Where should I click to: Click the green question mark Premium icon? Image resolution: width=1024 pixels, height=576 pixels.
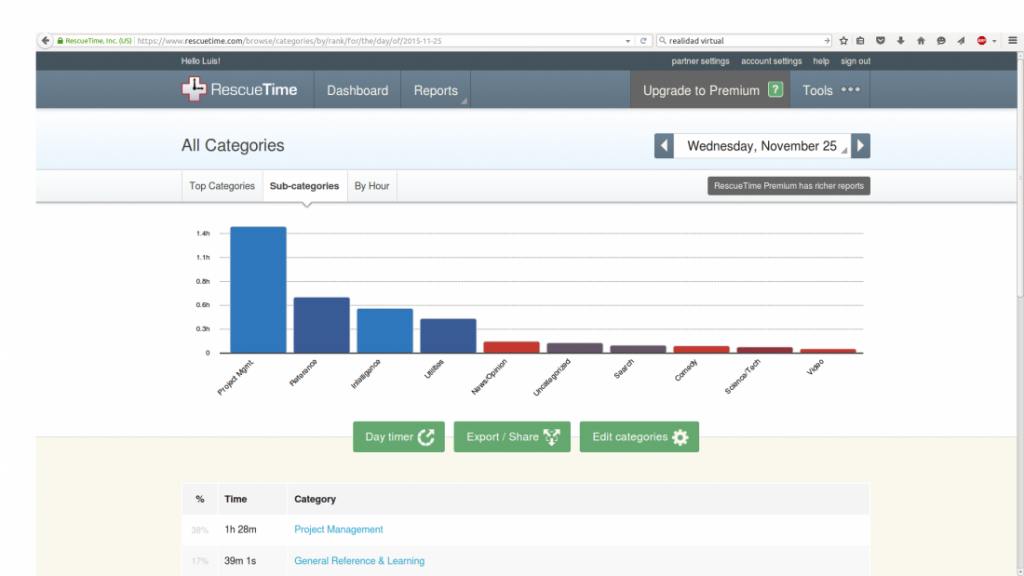775,89
